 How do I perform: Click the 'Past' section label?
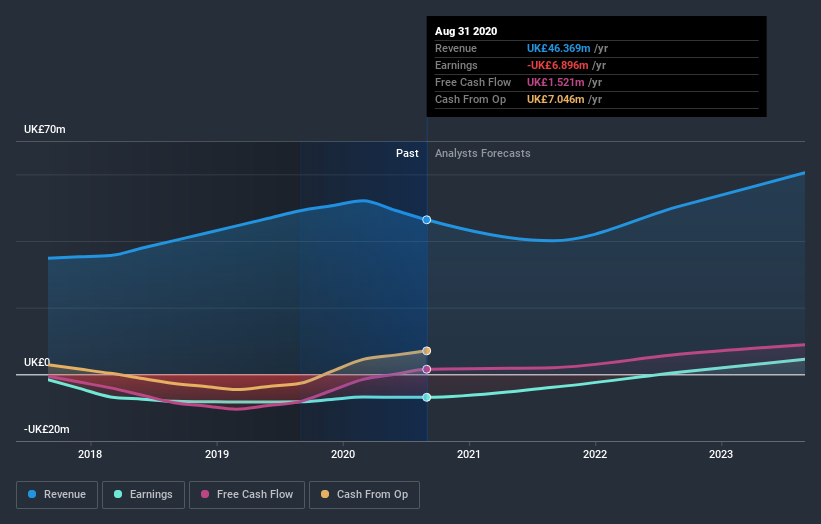coord(407,153)
